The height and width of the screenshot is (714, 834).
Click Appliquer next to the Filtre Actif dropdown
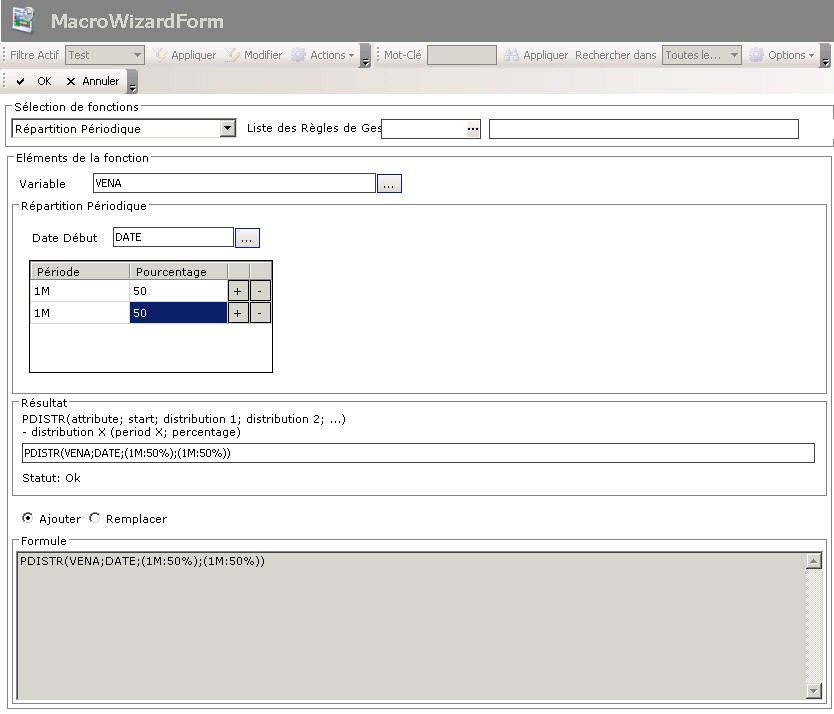pos(185,55)
